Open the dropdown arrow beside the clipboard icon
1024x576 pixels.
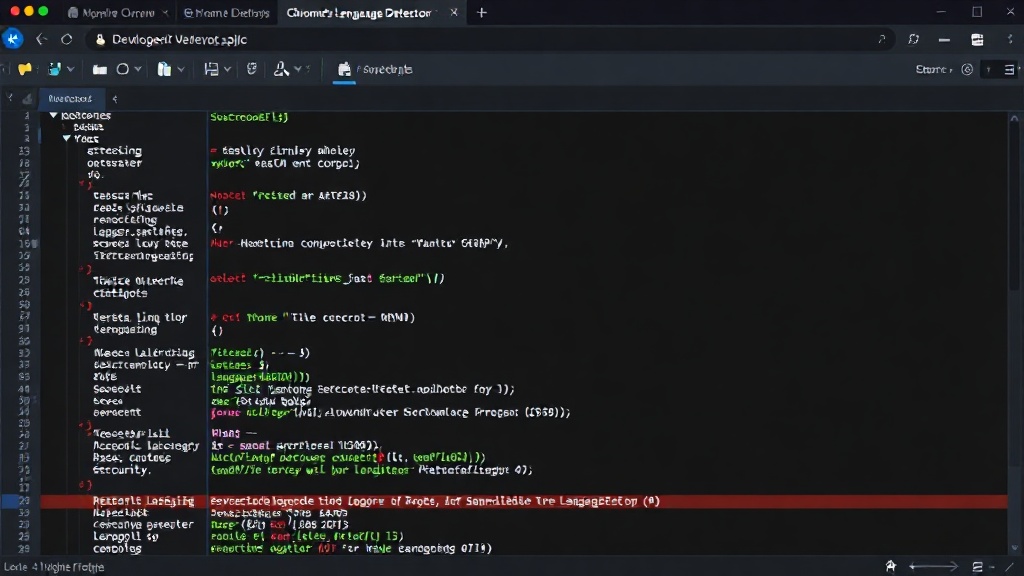181,69
